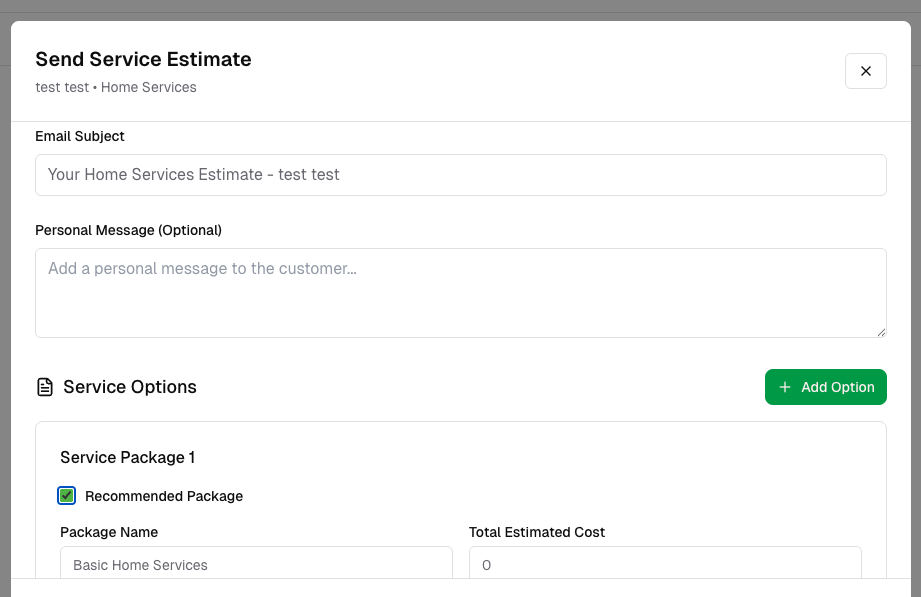Click the green checkmark inside Recommended Package box
This screenshot has width=921, height=597.
coord(66,495)
